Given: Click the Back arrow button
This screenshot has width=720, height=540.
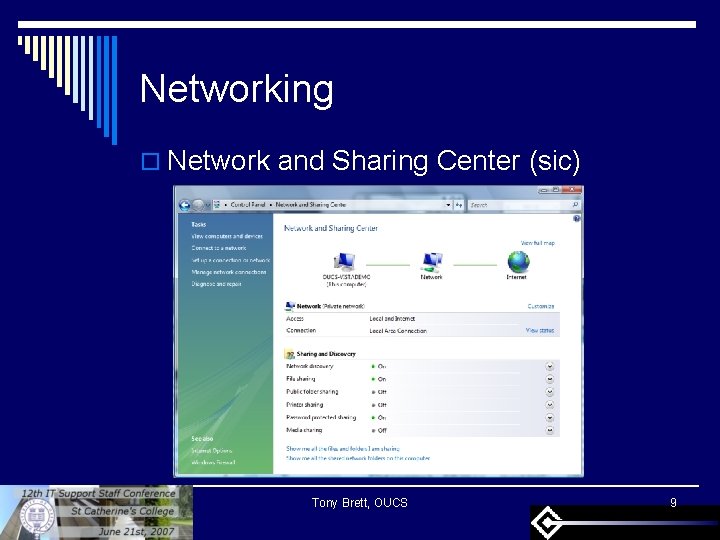Looking at the screenshot, I should [x=185, y=205].
